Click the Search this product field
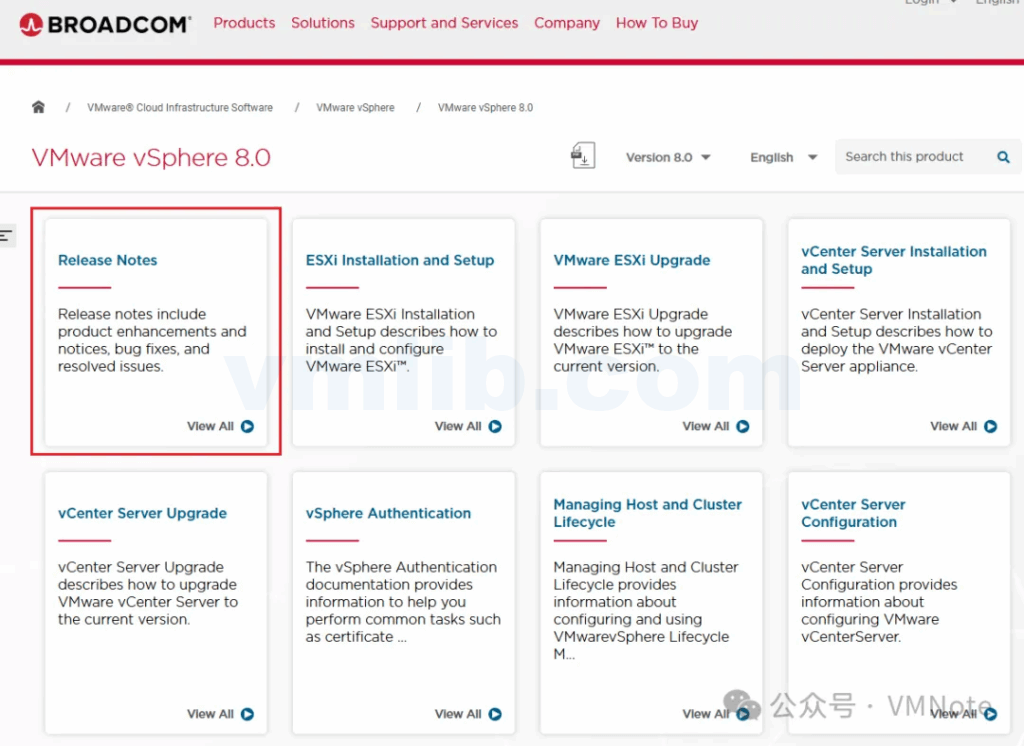The width and height of the screenshot is (1024, 746). point(910,157)
